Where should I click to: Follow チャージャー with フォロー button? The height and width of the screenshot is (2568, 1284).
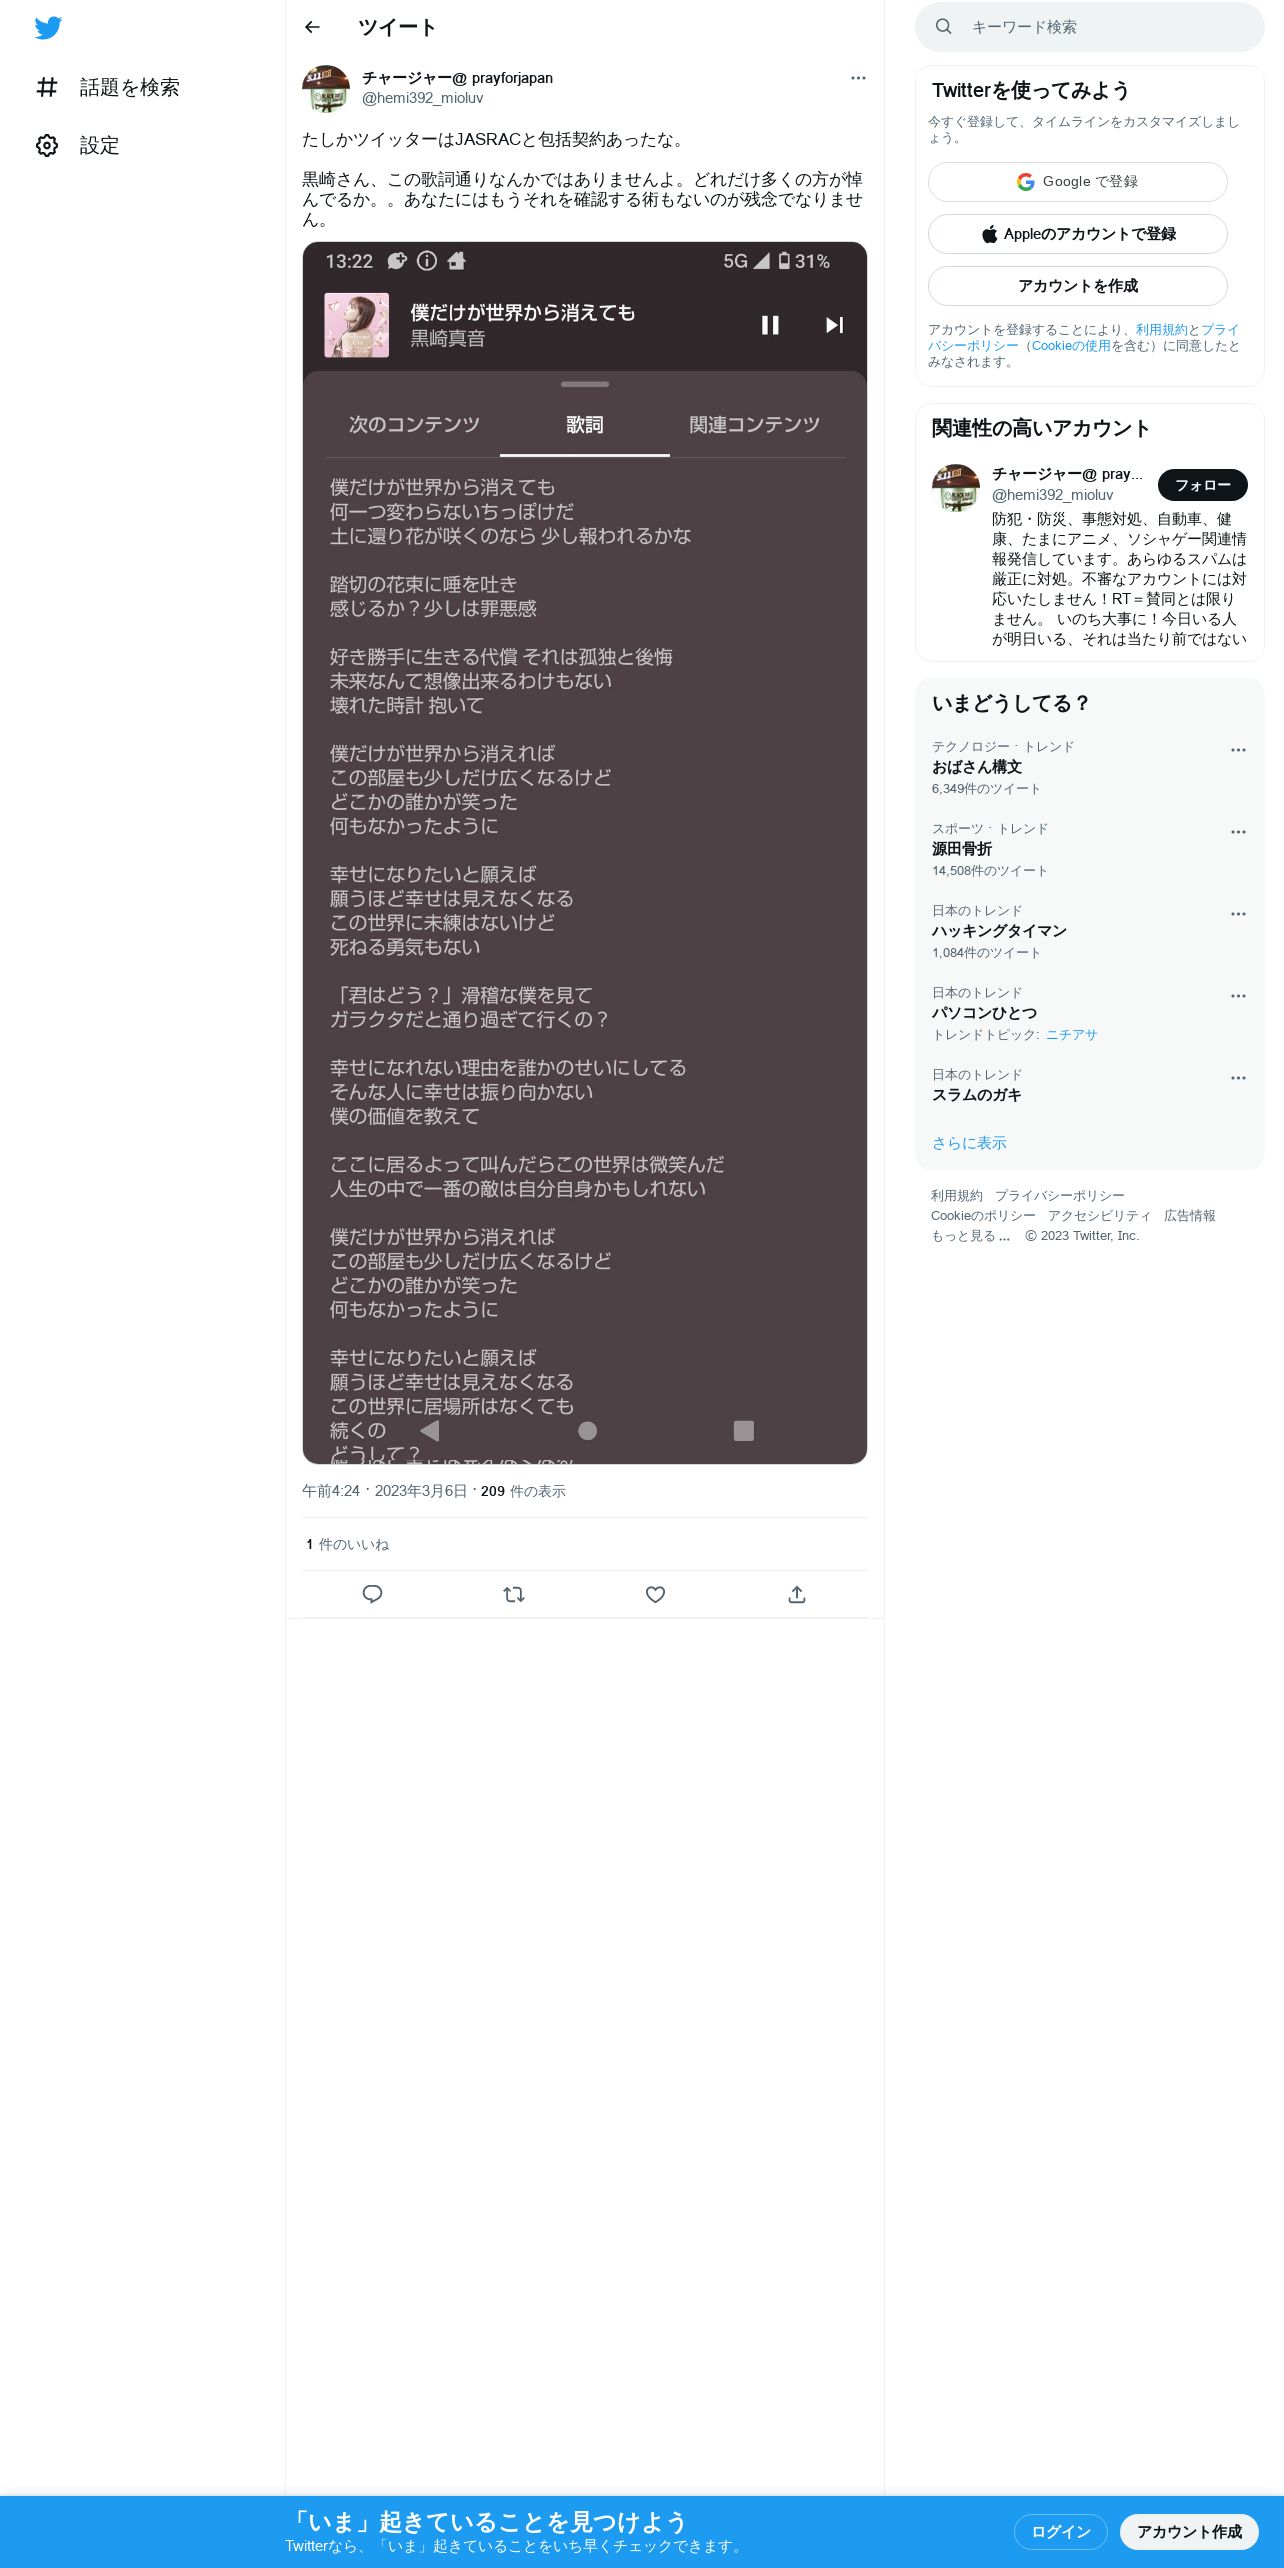click(x=1202, y=485)
